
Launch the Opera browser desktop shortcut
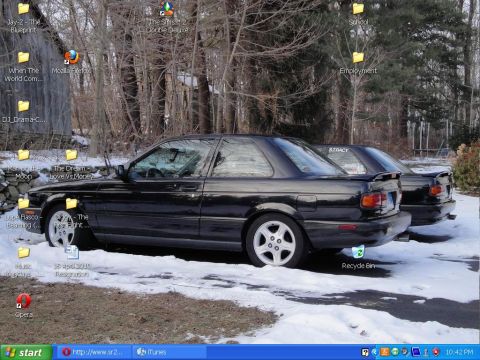[23, 301]
